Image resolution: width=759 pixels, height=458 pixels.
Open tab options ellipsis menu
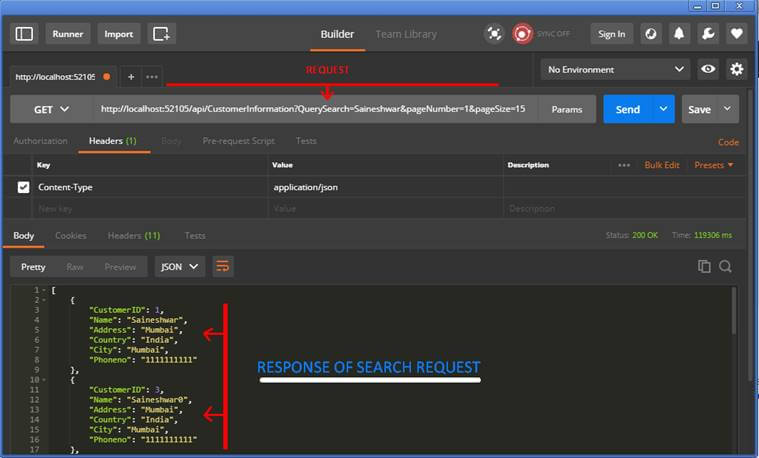(152, 76)
